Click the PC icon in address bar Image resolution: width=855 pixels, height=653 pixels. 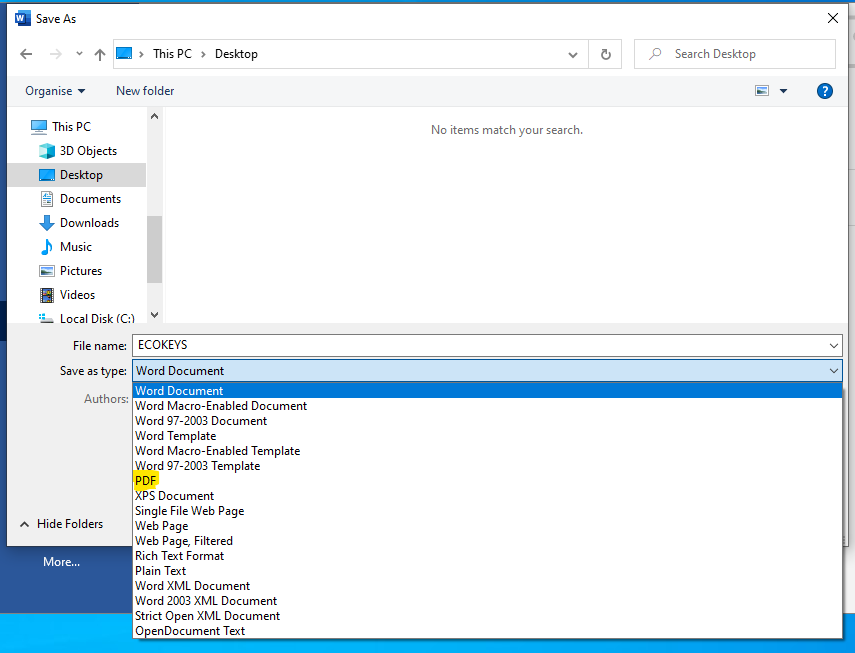(x=124, y=53)
